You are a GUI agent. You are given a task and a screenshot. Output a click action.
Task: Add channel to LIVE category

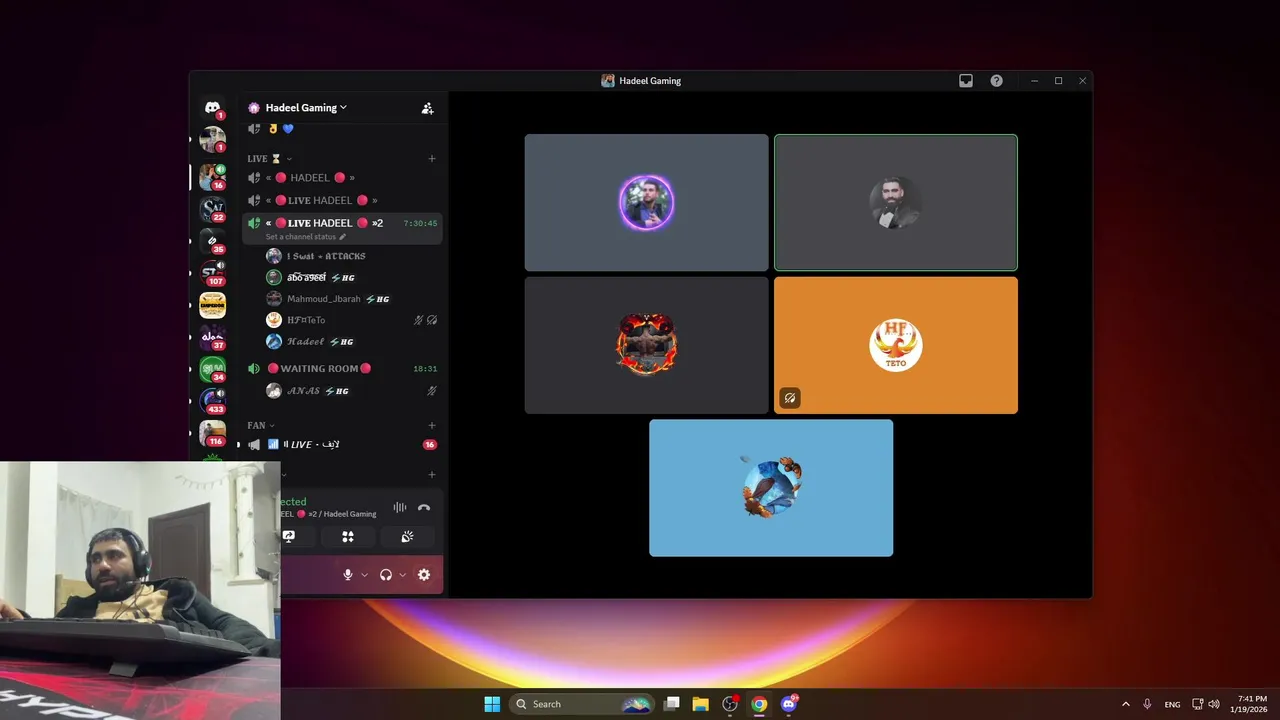pyautogui.click(x=432, y=158)
